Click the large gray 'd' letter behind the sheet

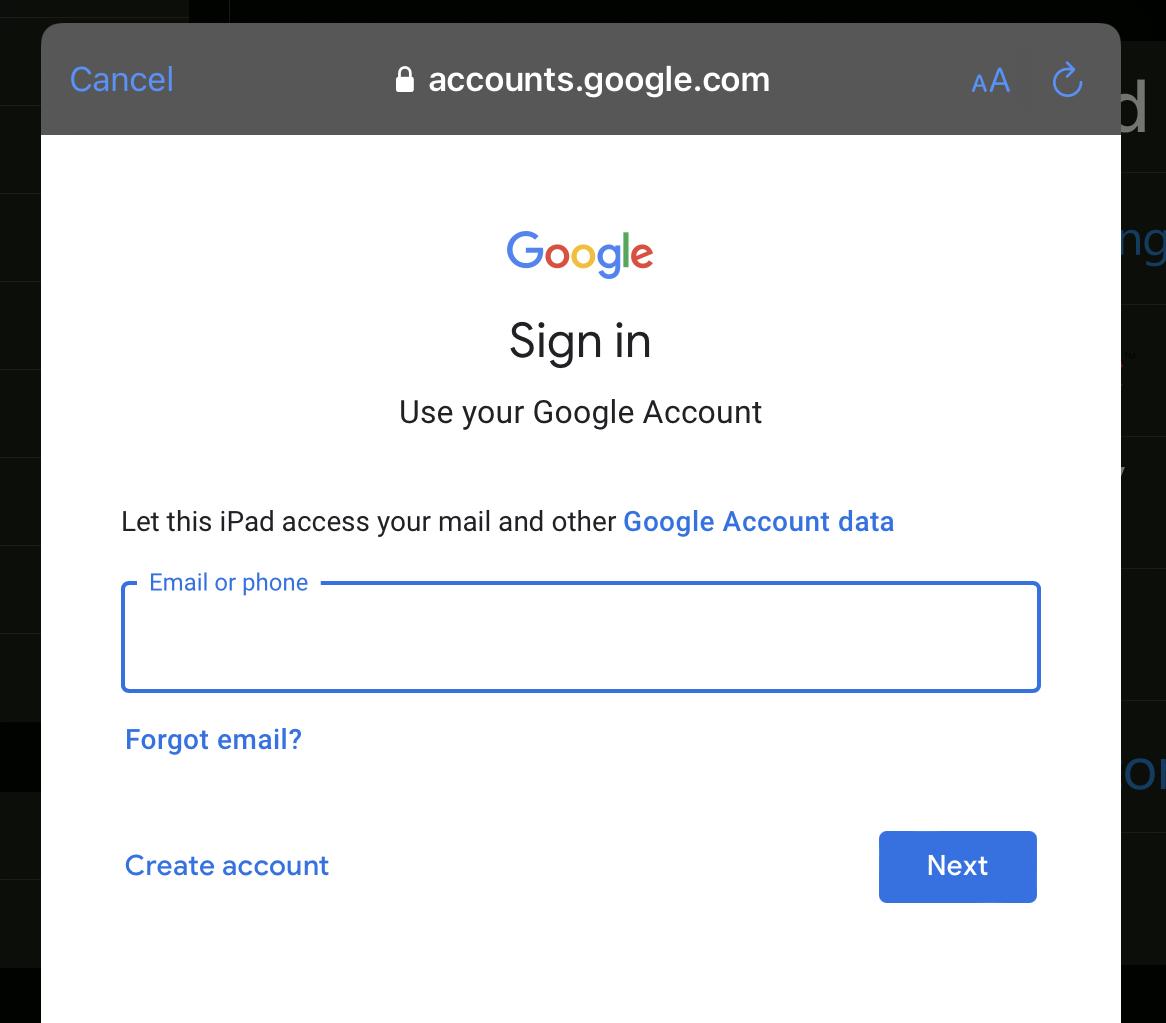[x=1134, y=106]
